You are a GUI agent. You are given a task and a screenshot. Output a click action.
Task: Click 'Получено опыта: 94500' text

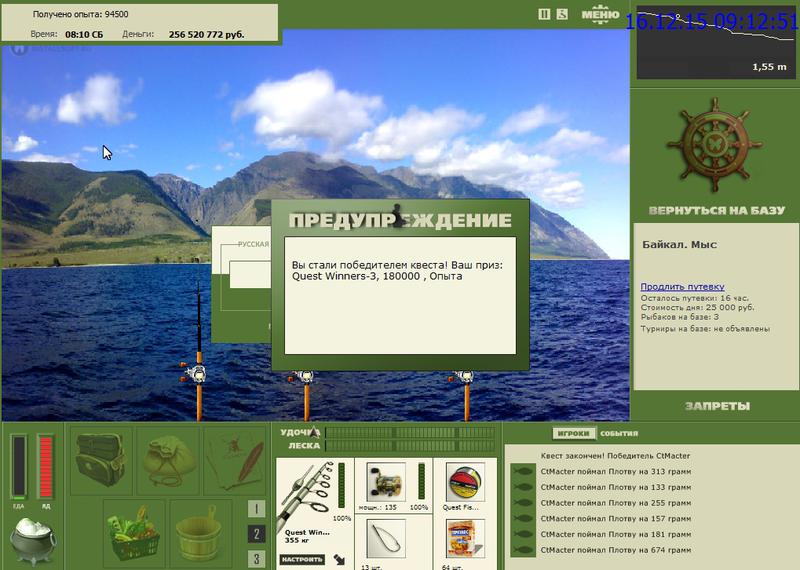tap(81, 14)
